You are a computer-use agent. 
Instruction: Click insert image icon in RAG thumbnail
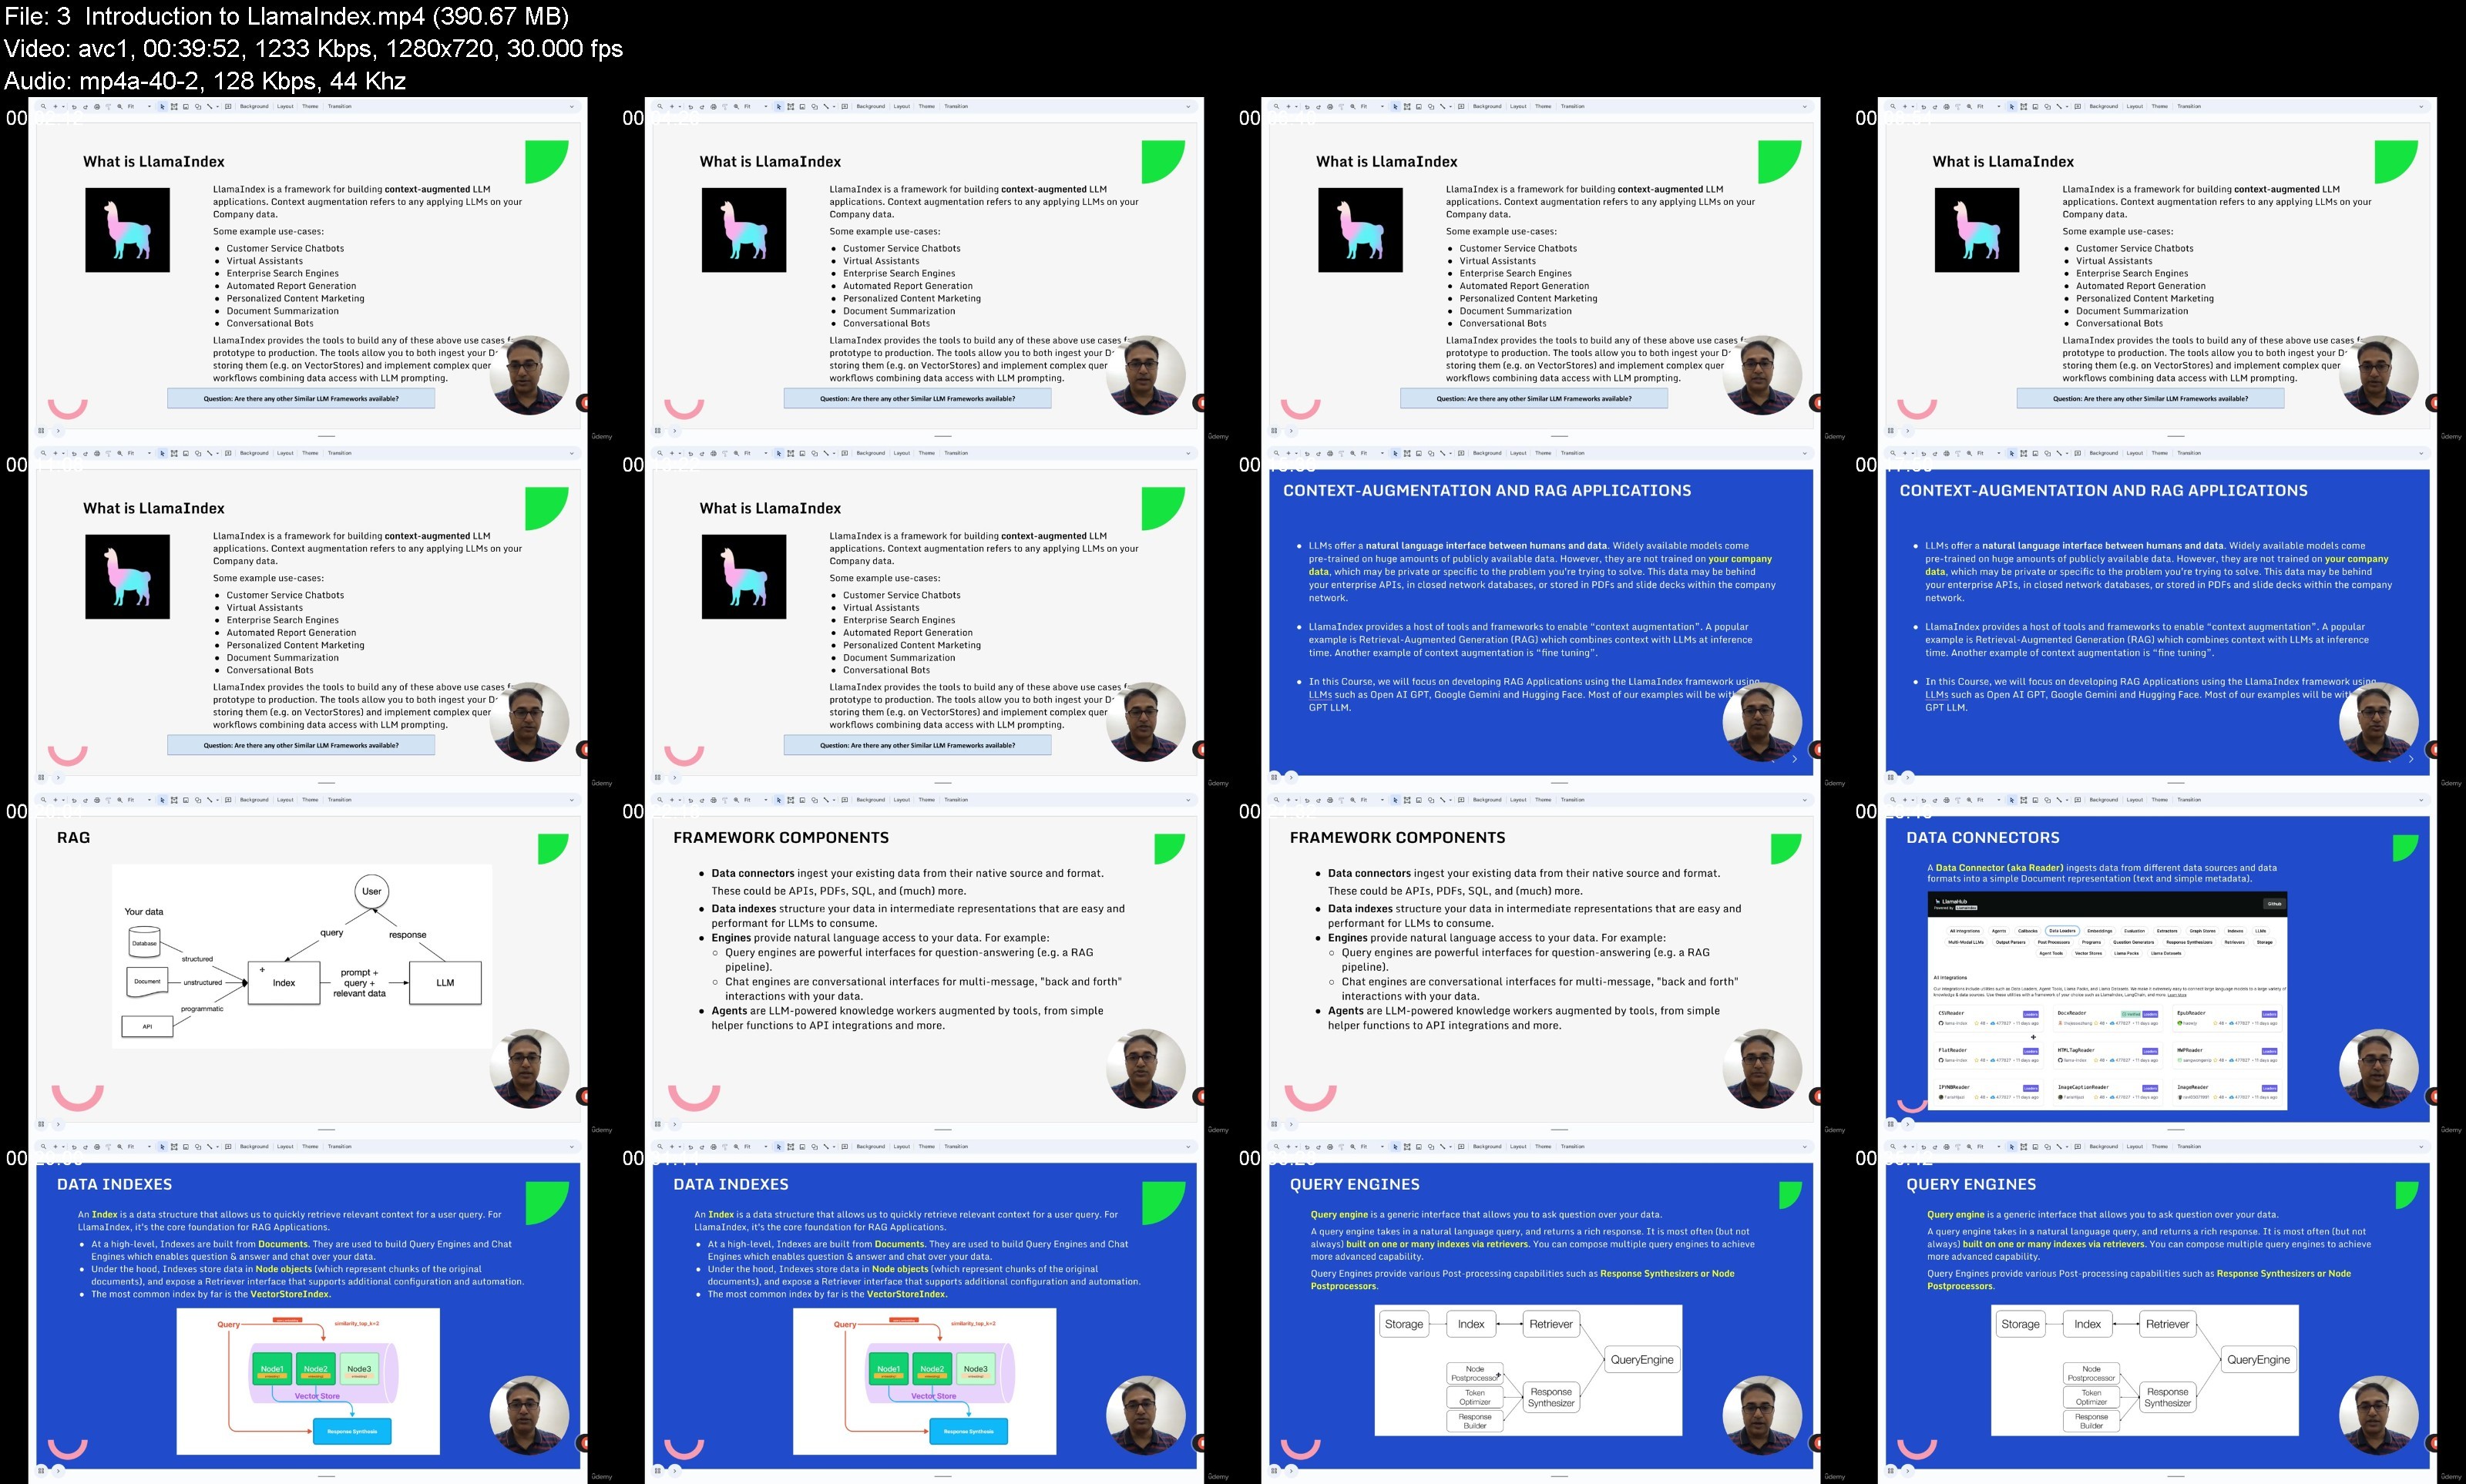tap(186, 801)
